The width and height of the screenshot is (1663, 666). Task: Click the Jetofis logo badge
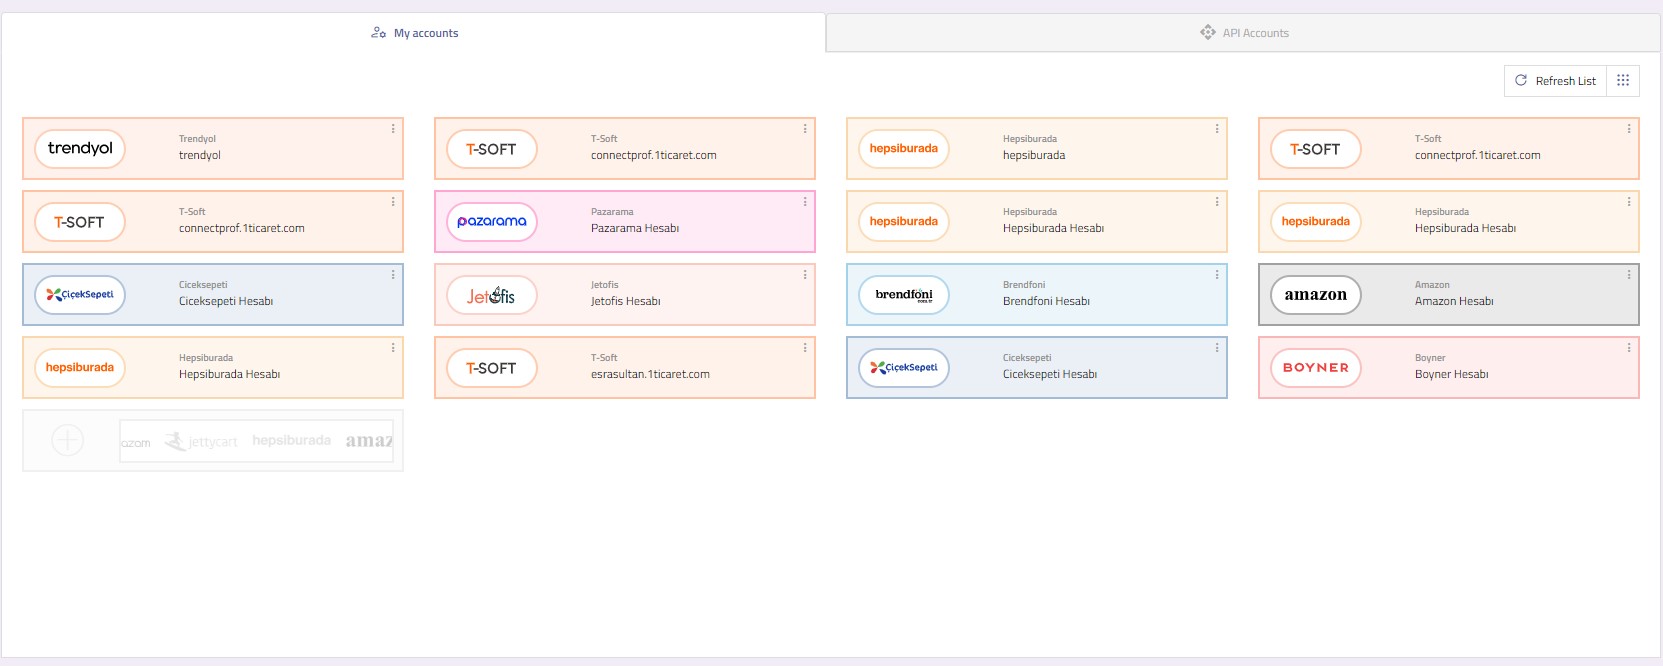(x=491, y=295)
